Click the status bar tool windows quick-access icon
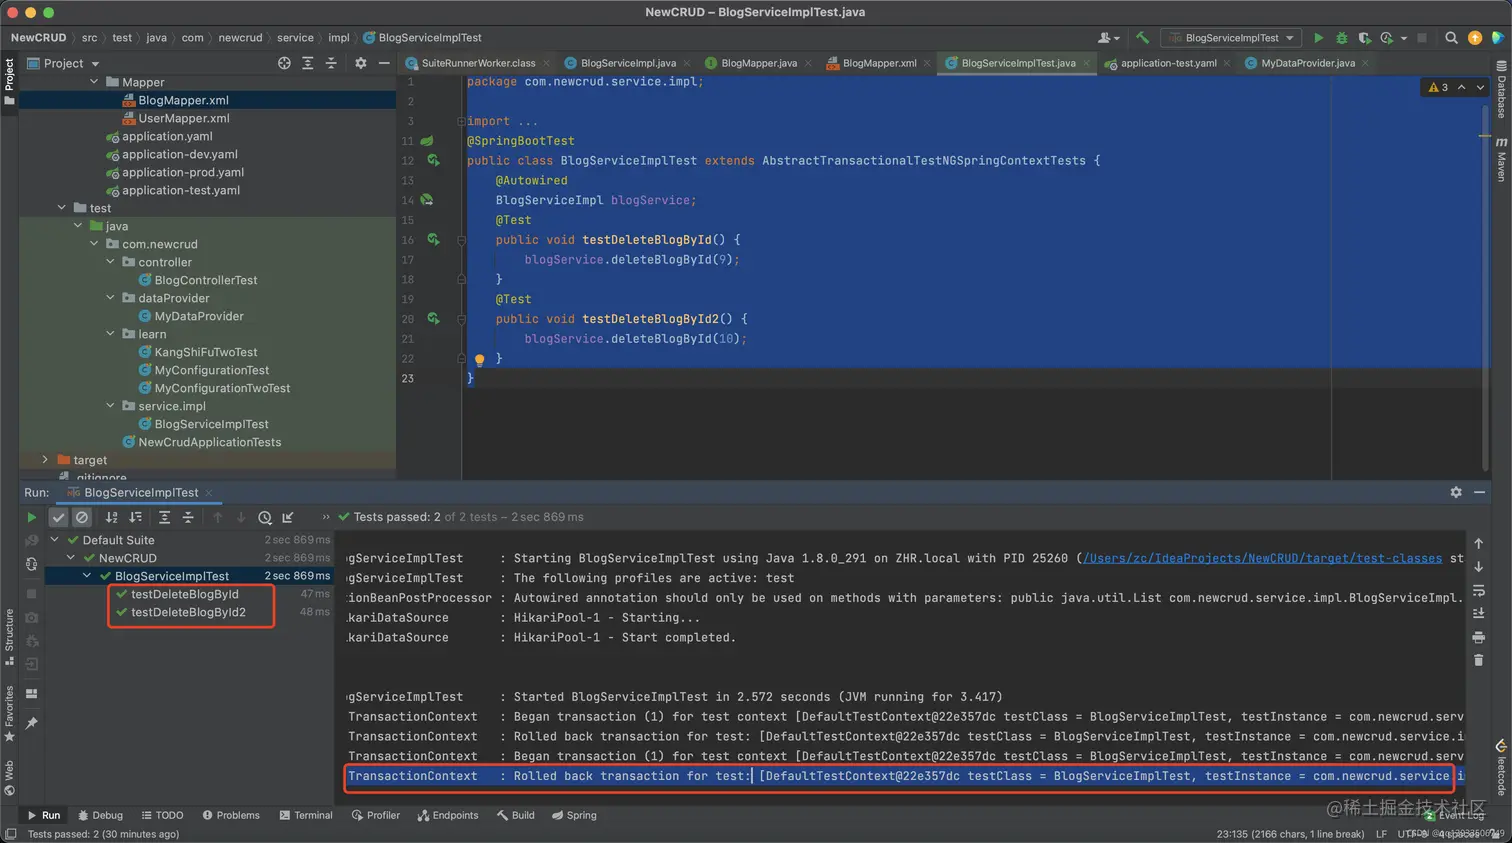This screenshot has height=843, width=1512. (x=10, y=834)
